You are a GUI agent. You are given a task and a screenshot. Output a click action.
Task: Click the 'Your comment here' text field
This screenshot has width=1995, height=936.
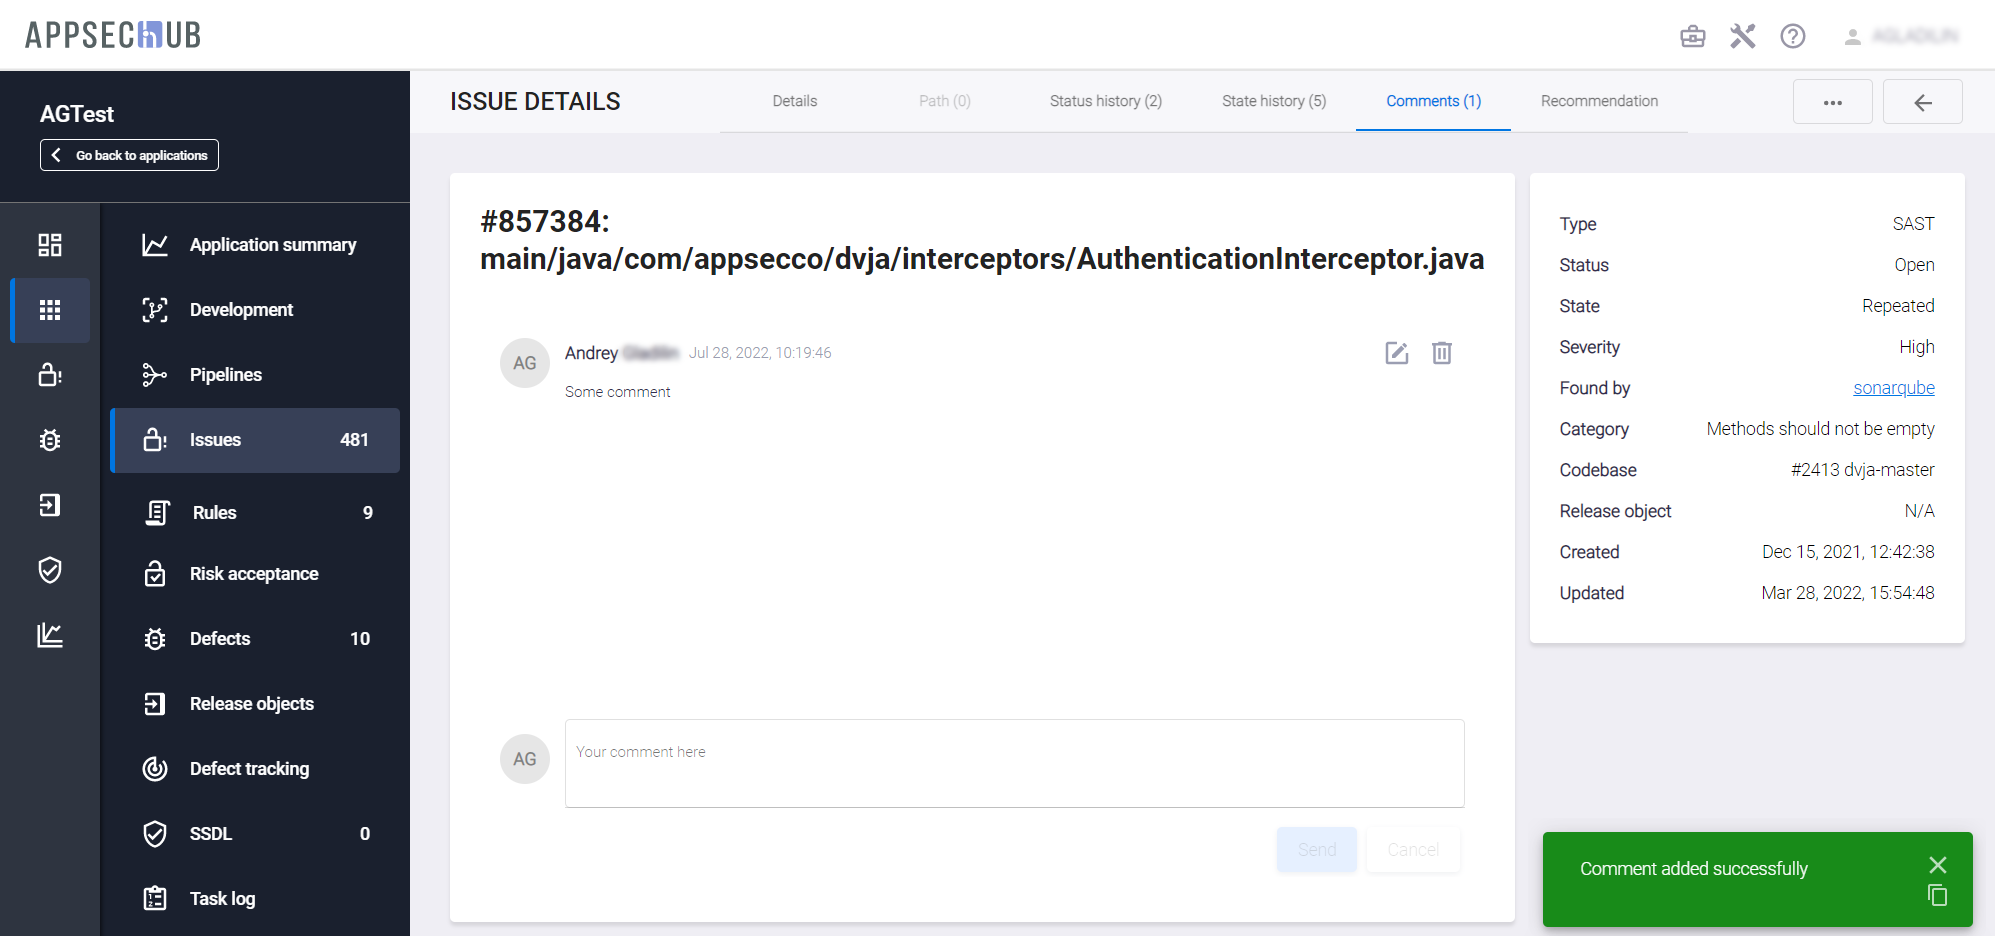click(1014, 763)
